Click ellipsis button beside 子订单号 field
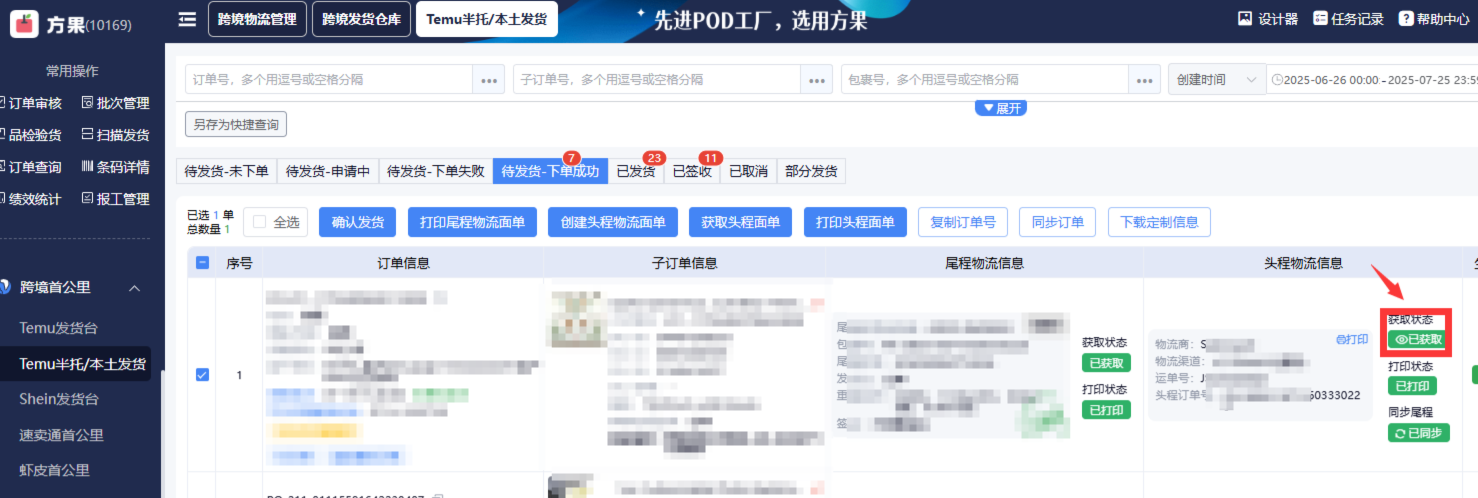 point(817,80)
